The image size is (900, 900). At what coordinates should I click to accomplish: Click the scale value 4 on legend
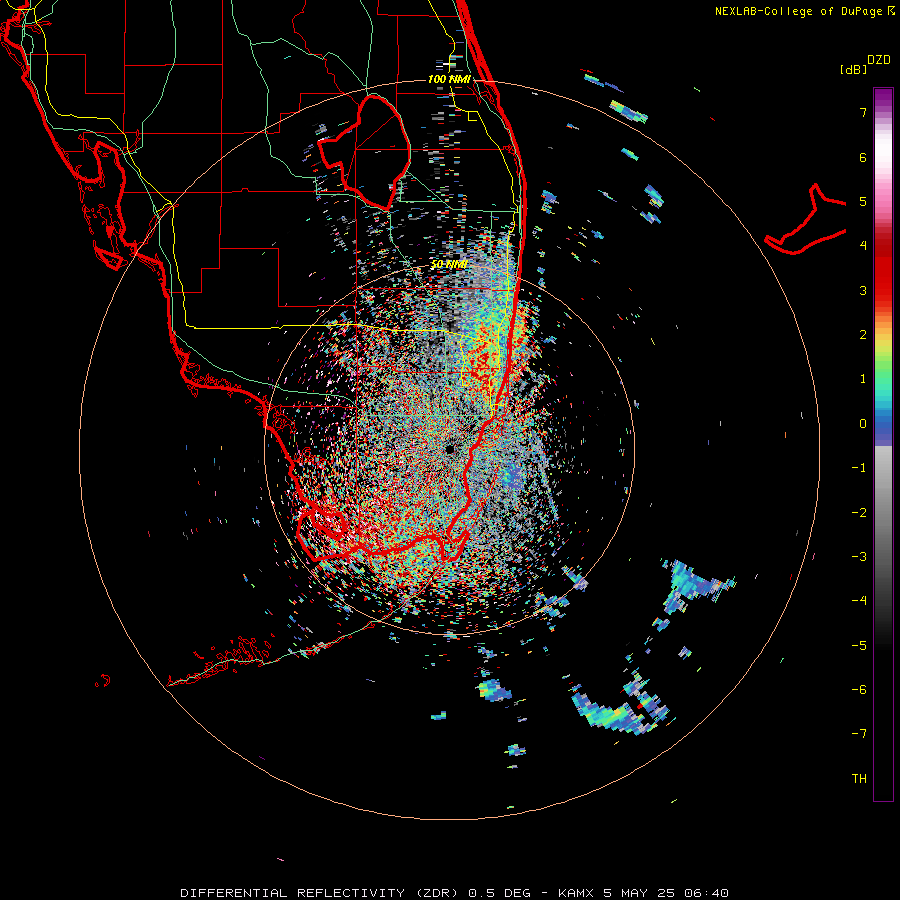(x=863, y=246)
